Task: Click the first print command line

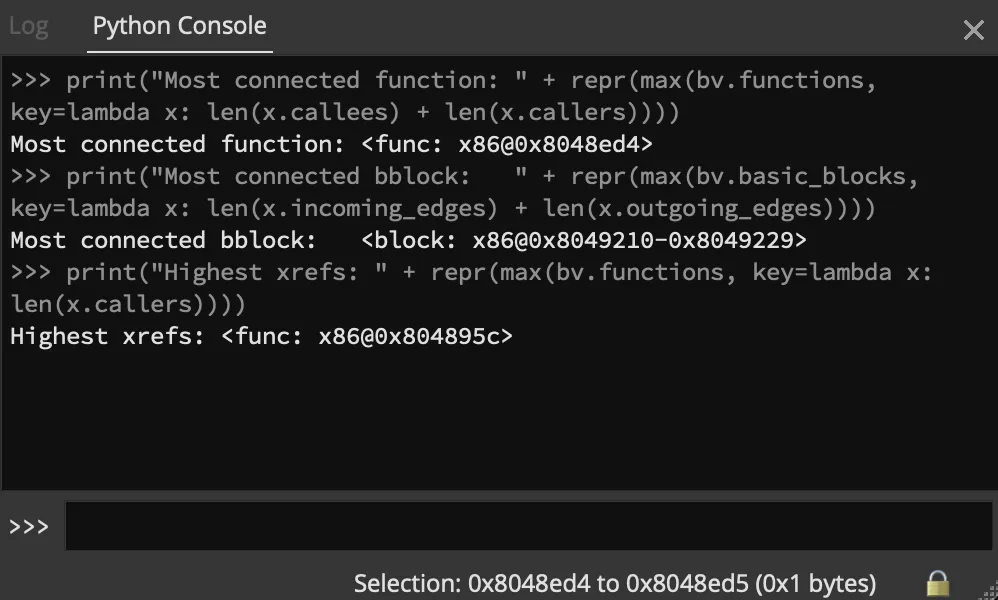Action: pos(444,81)
